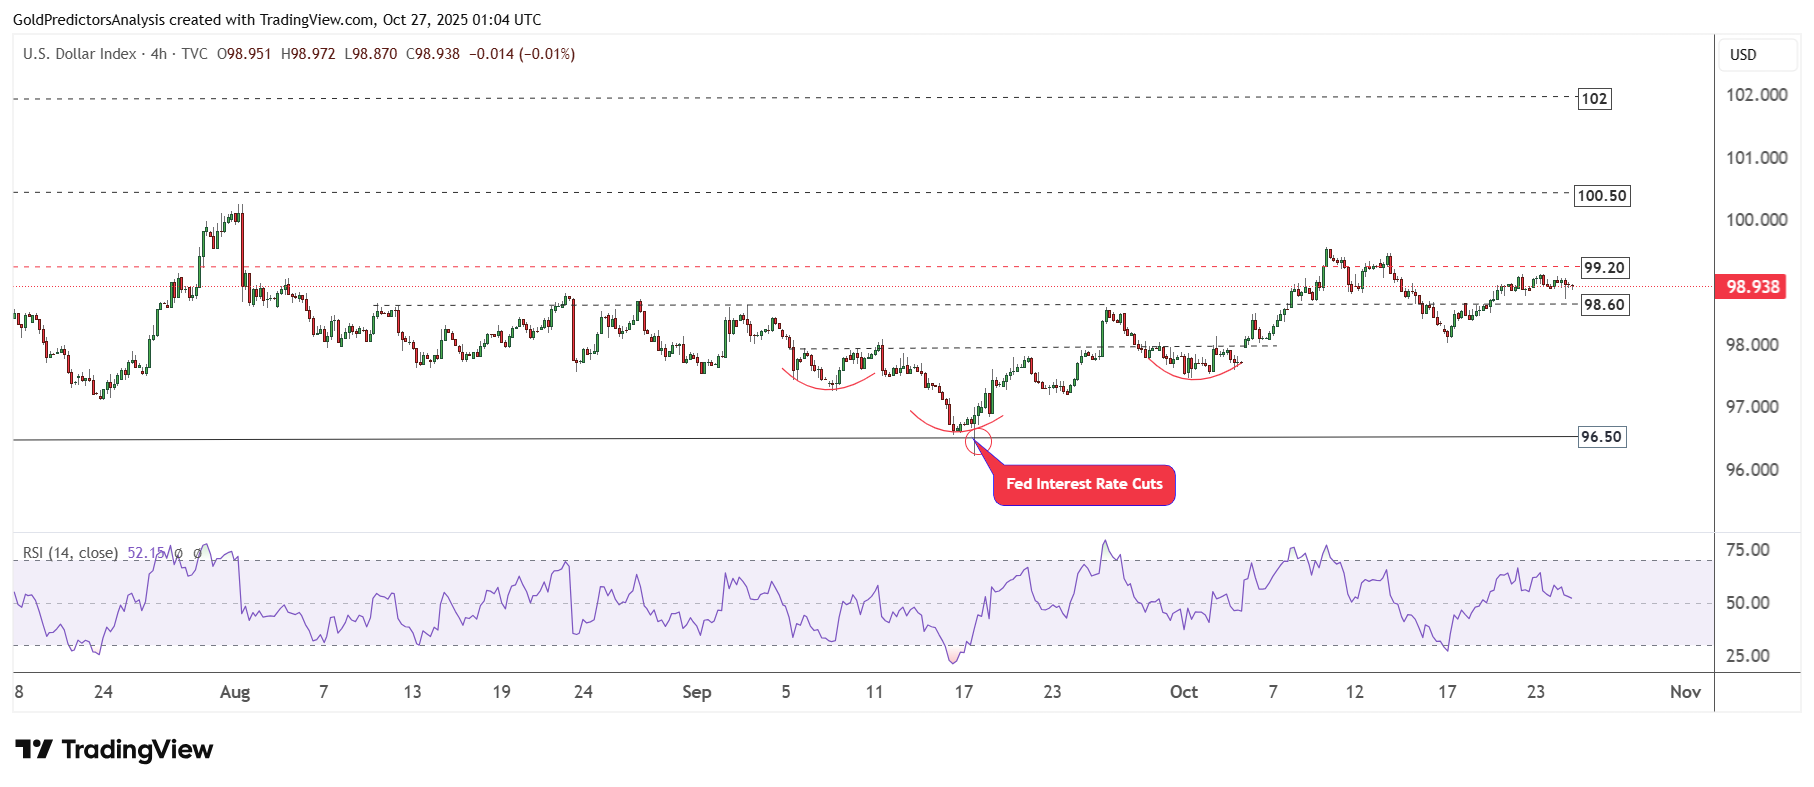Click the 102 resistance level label
Screen dimensions: 1814x787
(x=1594, y=99)
